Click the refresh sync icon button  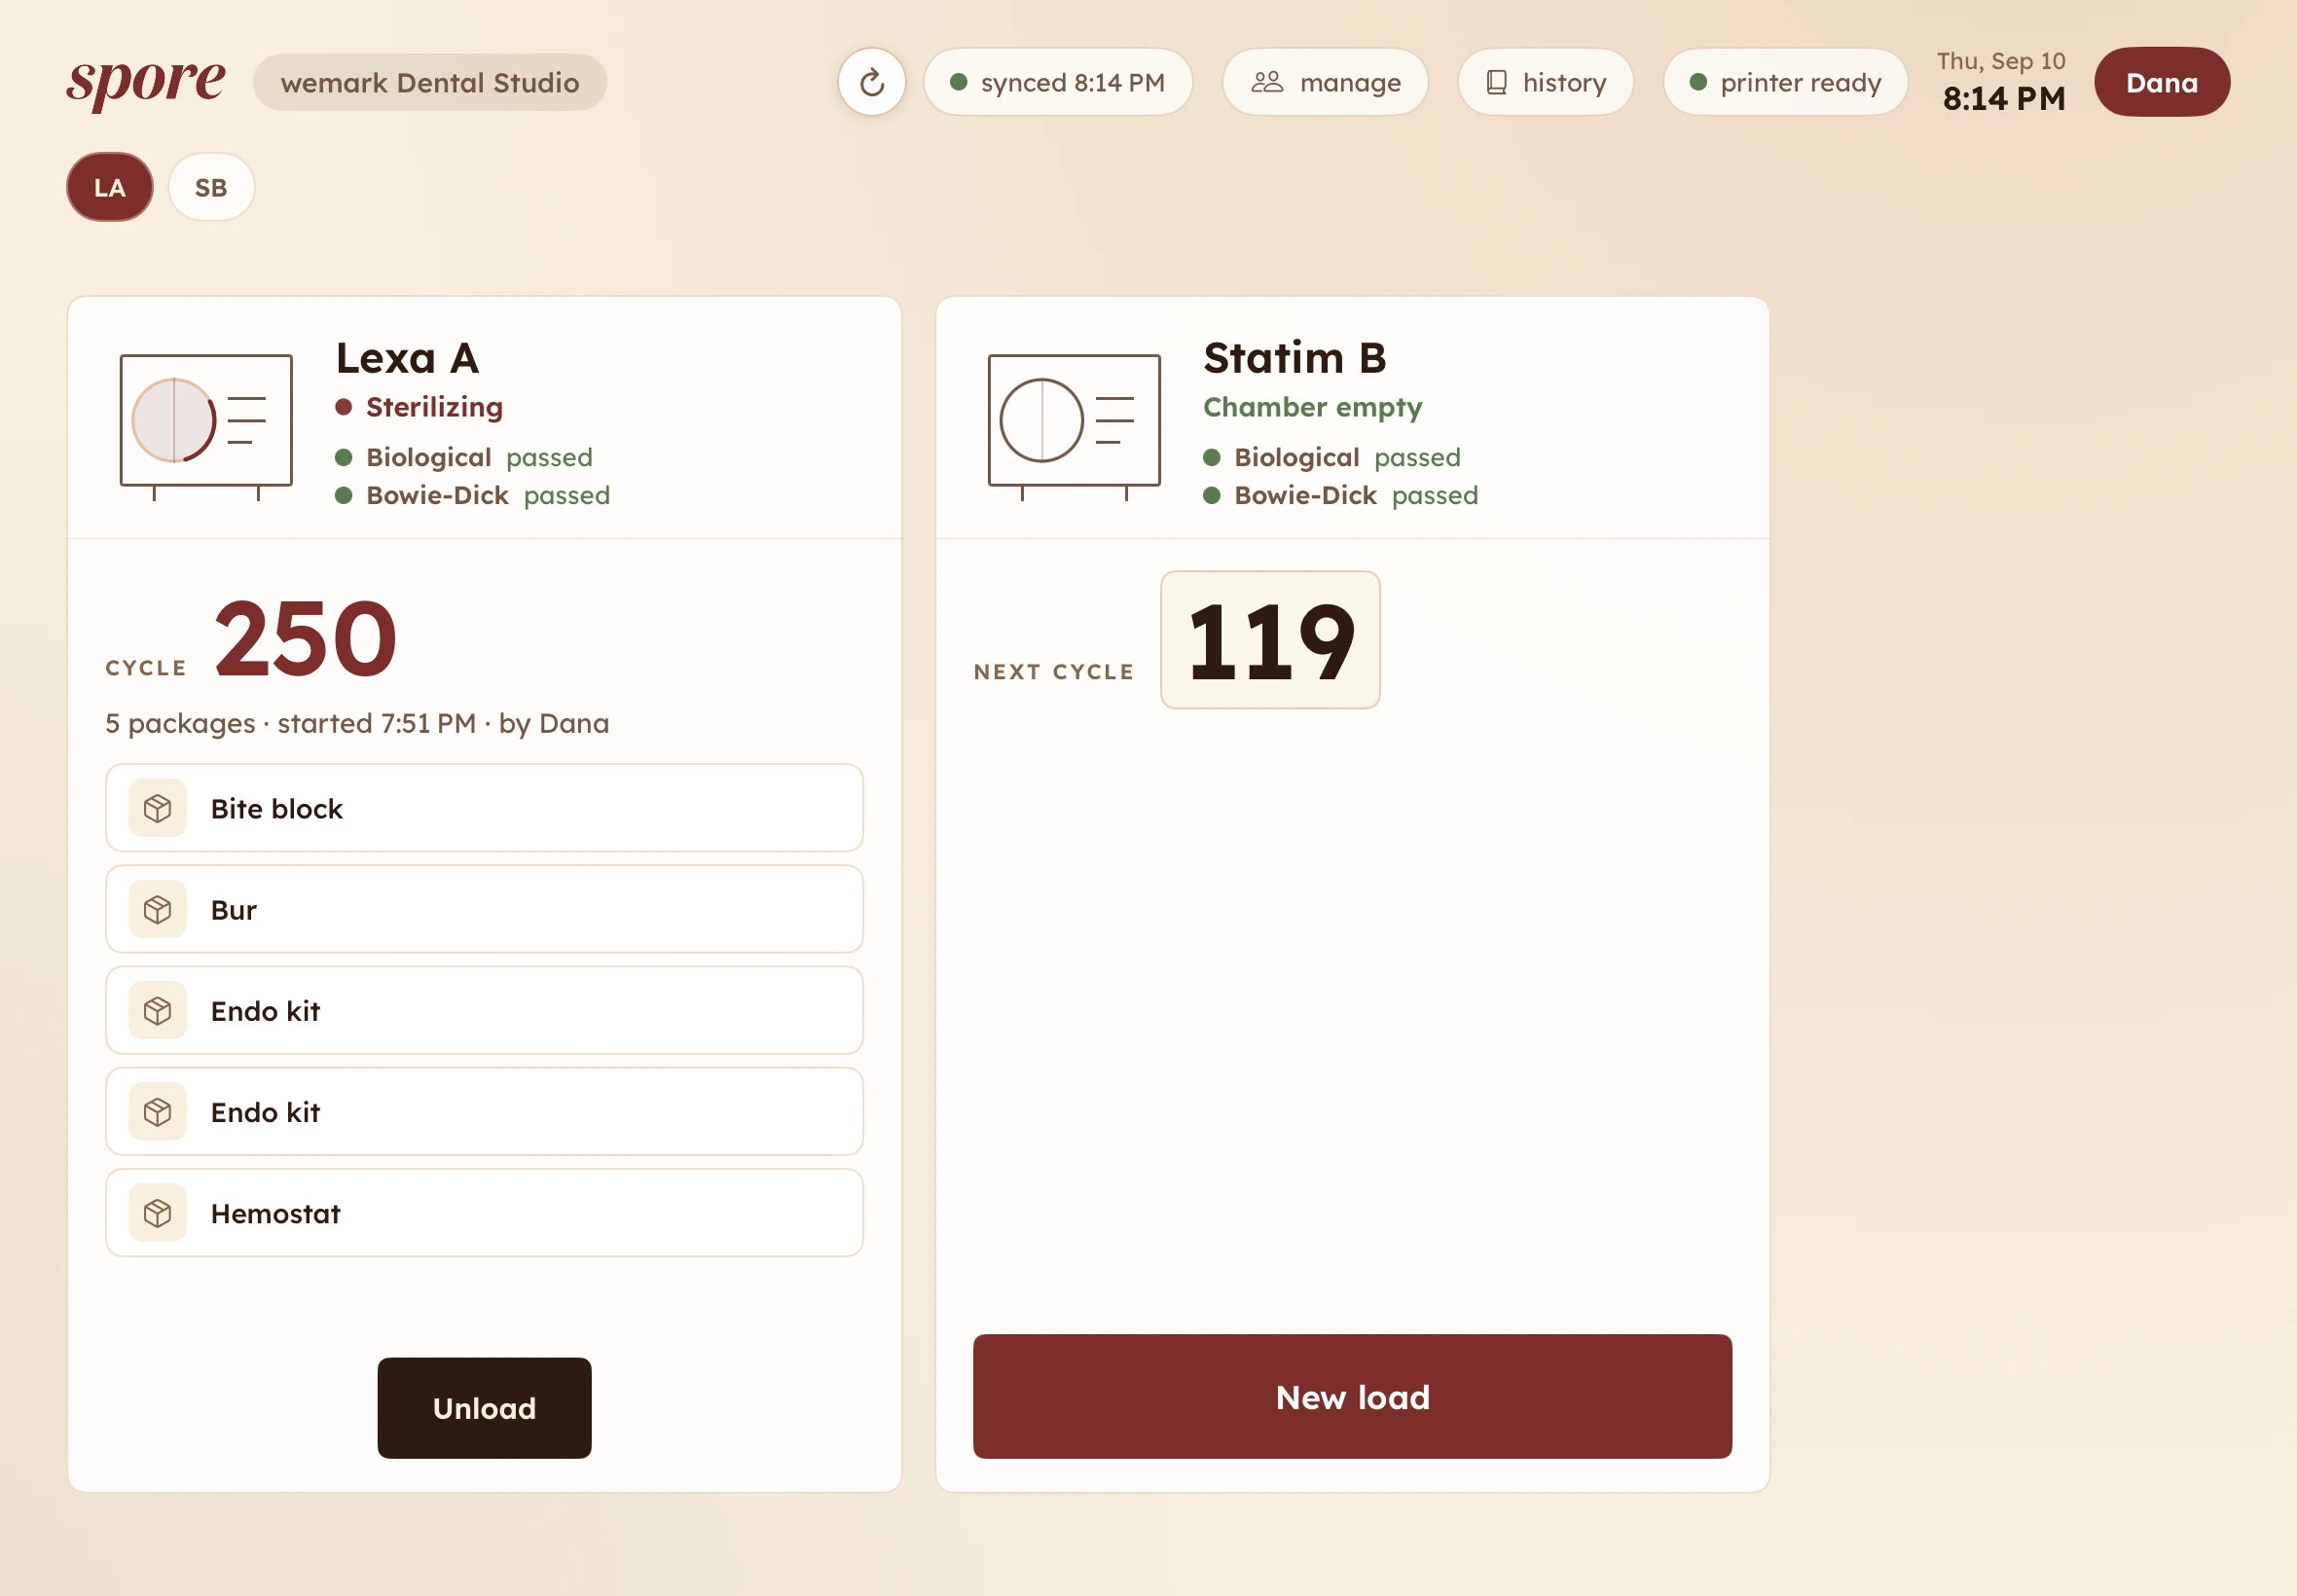871,82
